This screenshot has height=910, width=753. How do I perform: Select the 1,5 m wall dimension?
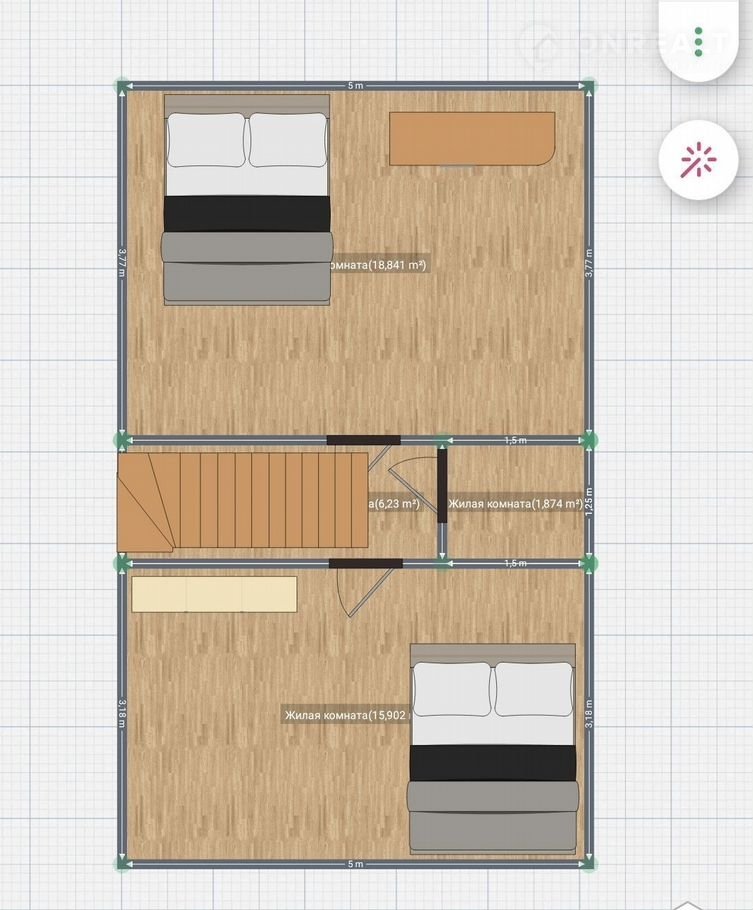(515, 440)
